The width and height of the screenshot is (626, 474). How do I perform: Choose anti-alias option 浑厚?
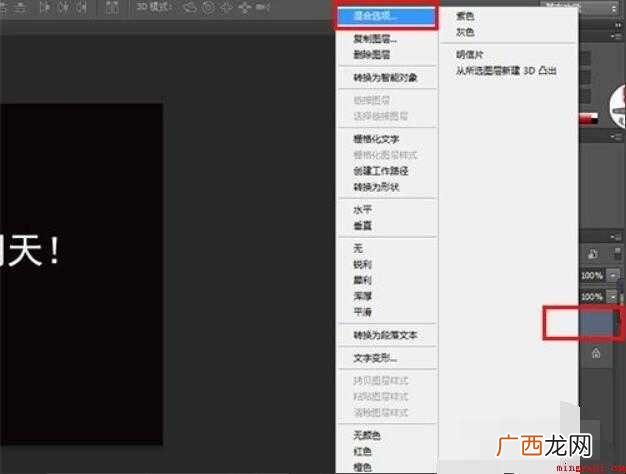tap(363, 296)
